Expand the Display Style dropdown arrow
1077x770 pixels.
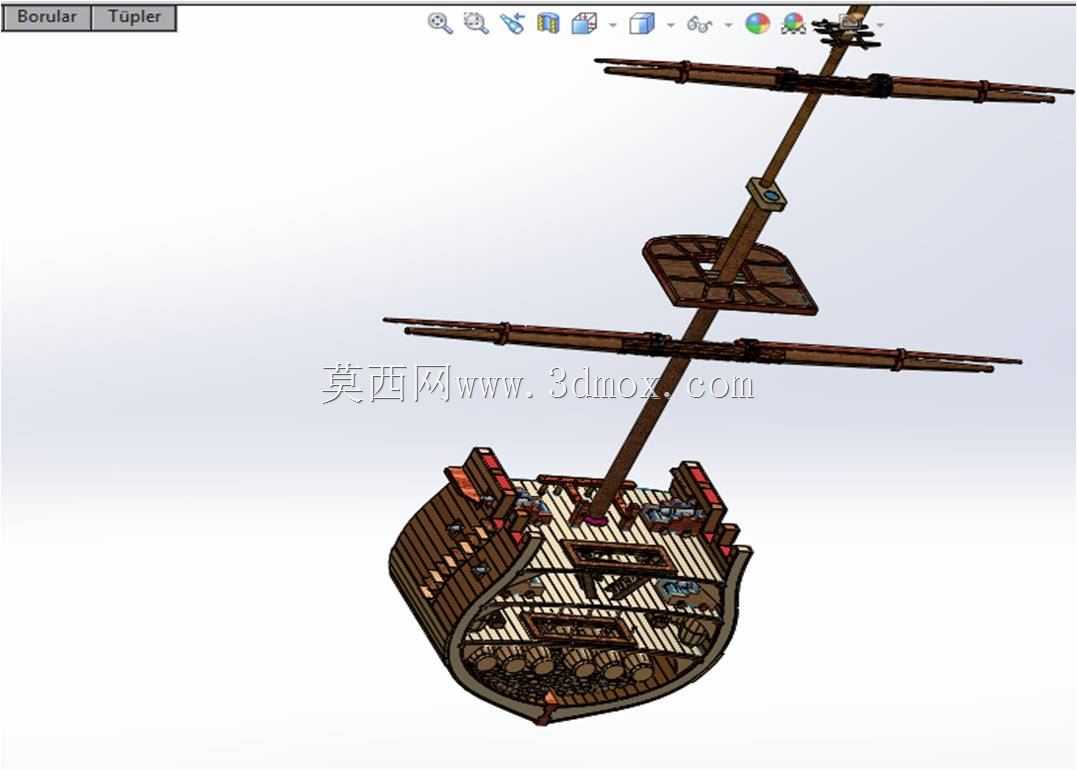coord(670,25)
